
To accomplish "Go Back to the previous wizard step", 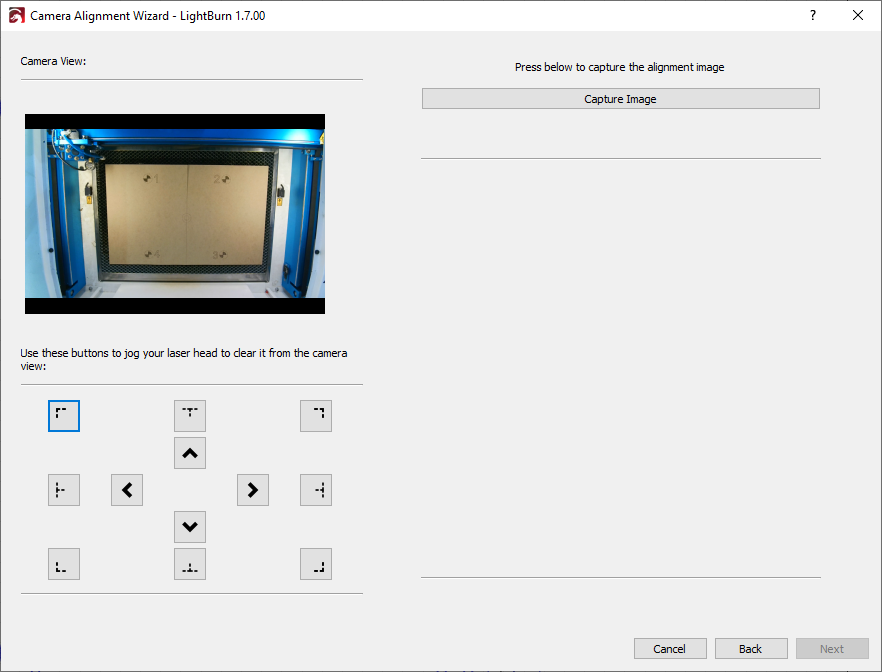I will [751, 649].
